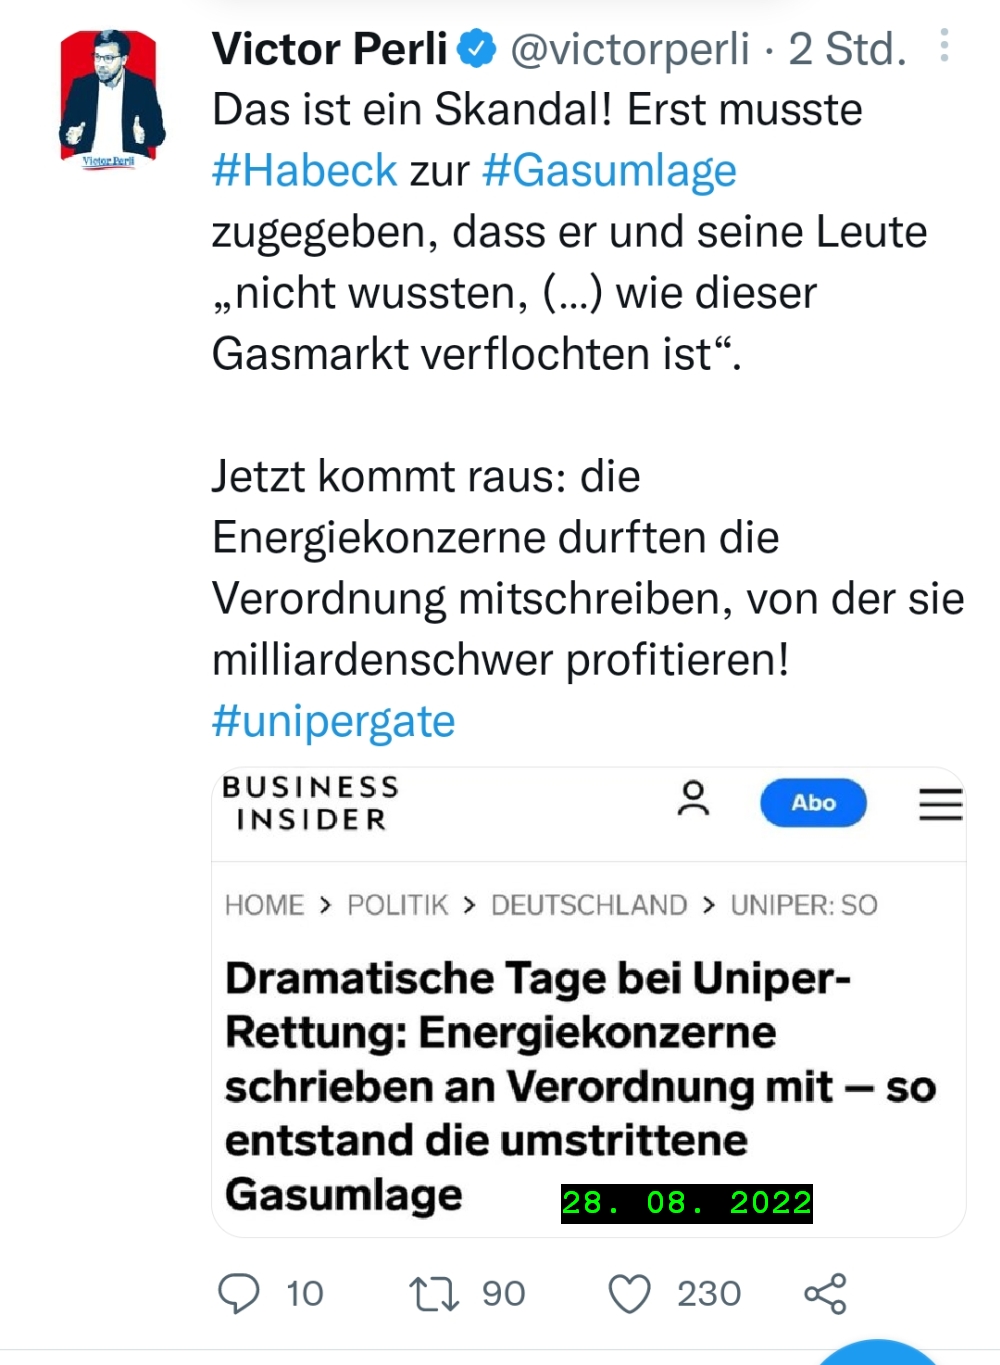Click the user account icon in Business Insider

693,800
